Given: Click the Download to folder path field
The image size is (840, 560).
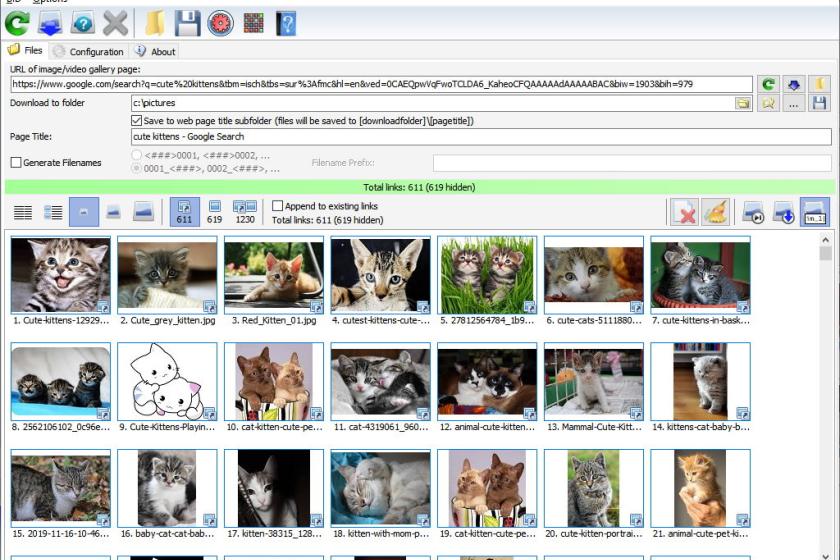Looking at the screenshot, I should pyautogui.click(x=433, y=103).
